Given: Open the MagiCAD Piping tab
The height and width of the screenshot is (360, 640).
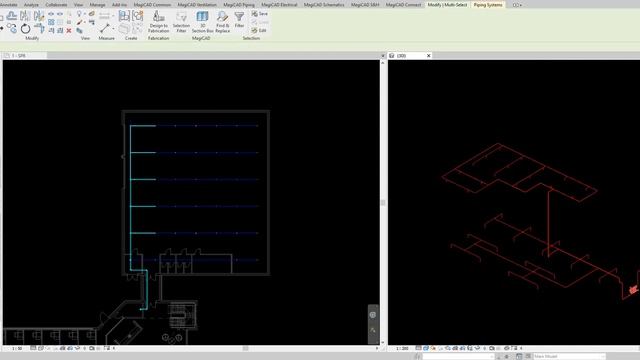Looking at the screenshot, I should [x=239, y=5].
